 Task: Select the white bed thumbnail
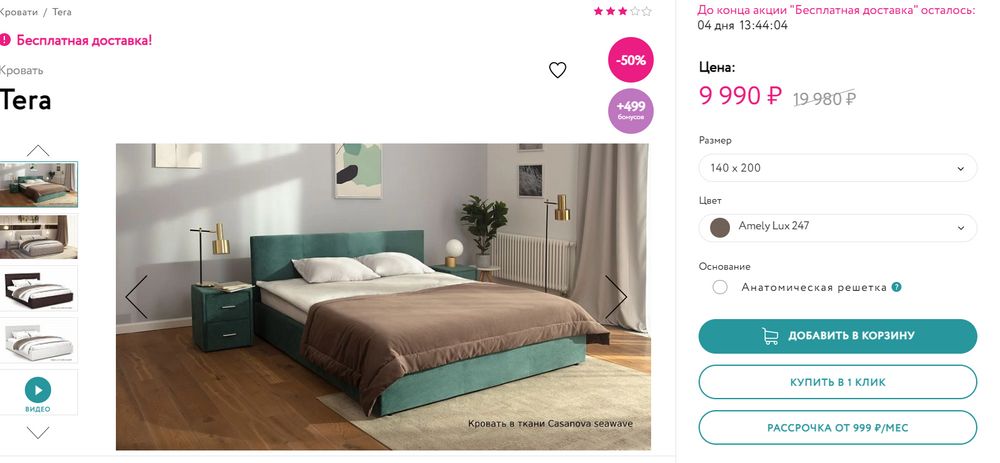(x=38, y=341)
